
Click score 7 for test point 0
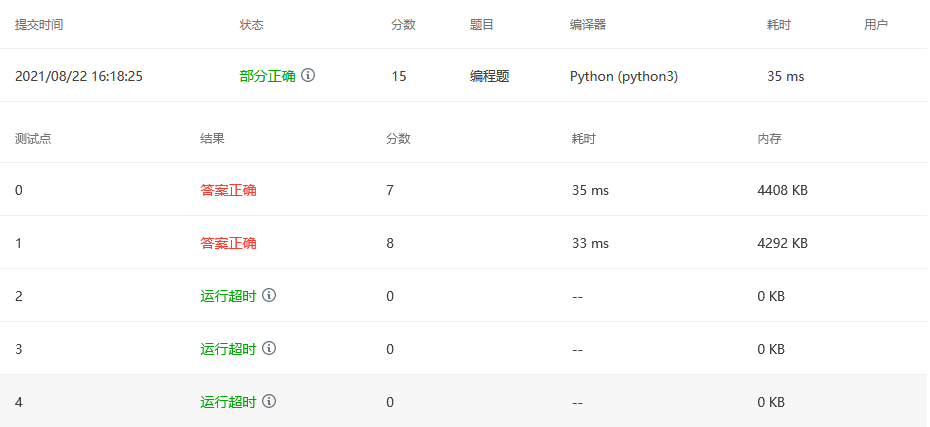tap(390, 190)
